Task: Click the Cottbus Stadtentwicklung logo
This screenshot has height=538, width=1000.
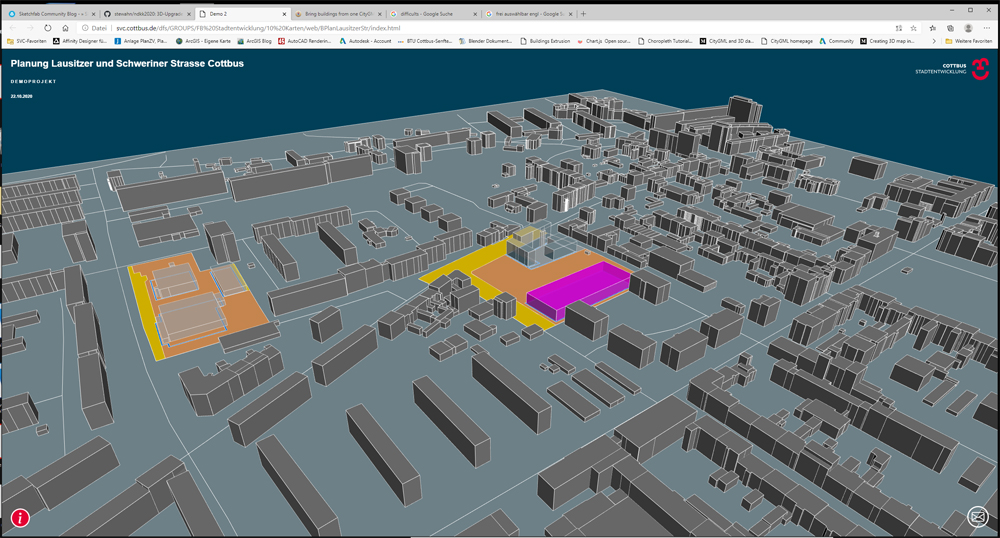Action: [952, 69]
